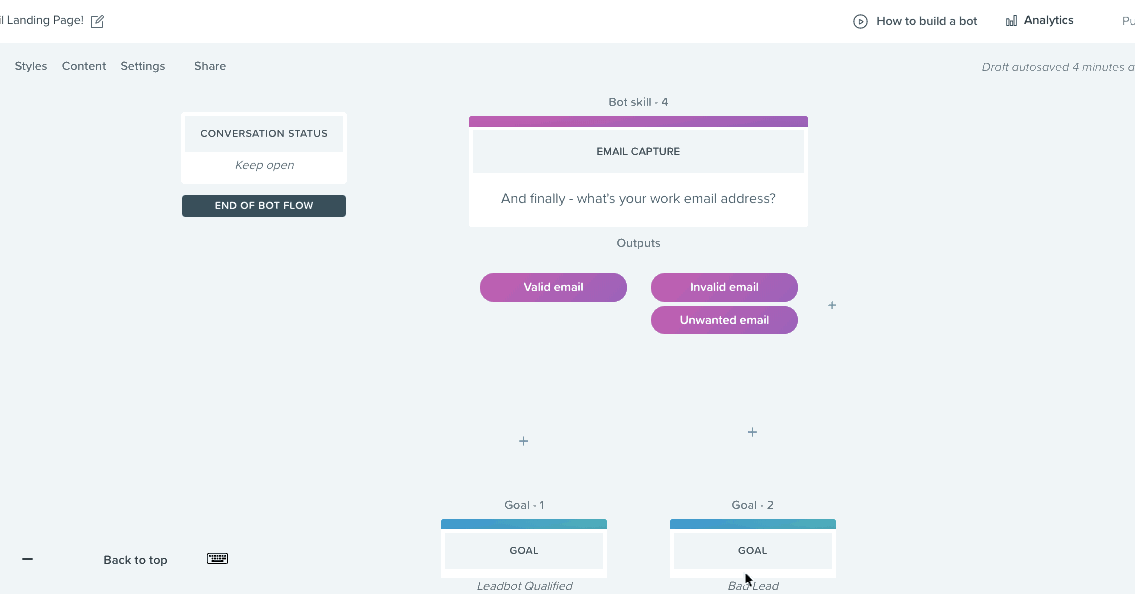Click the Leadbot Qualified goal name
This screenshot has height=594, width=1135.
[524, 586]
